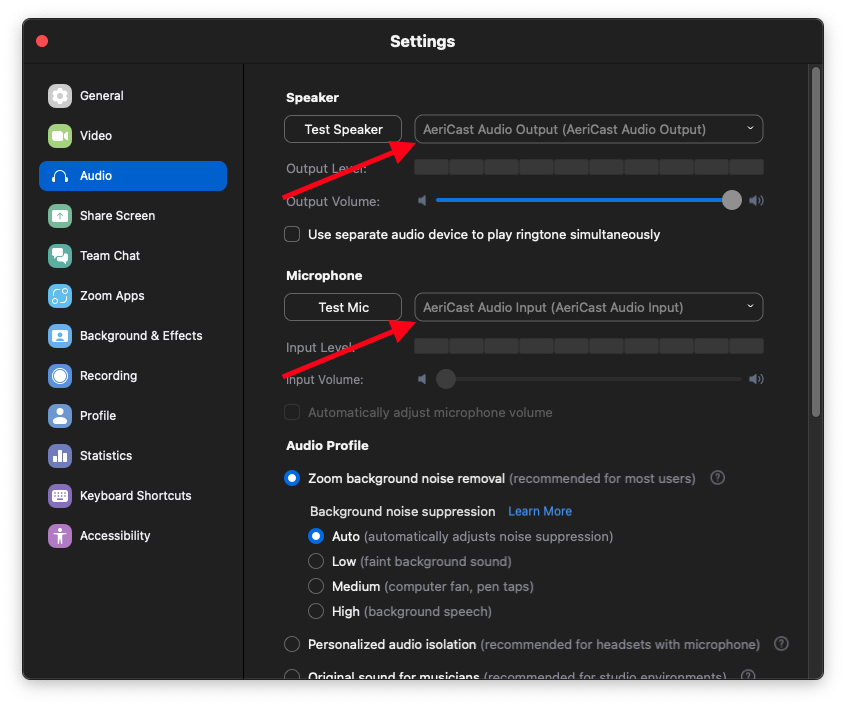Screen dimensions: 846x706
Task: Select Zoom background noise removal option
Action: (x=292, y=478)
